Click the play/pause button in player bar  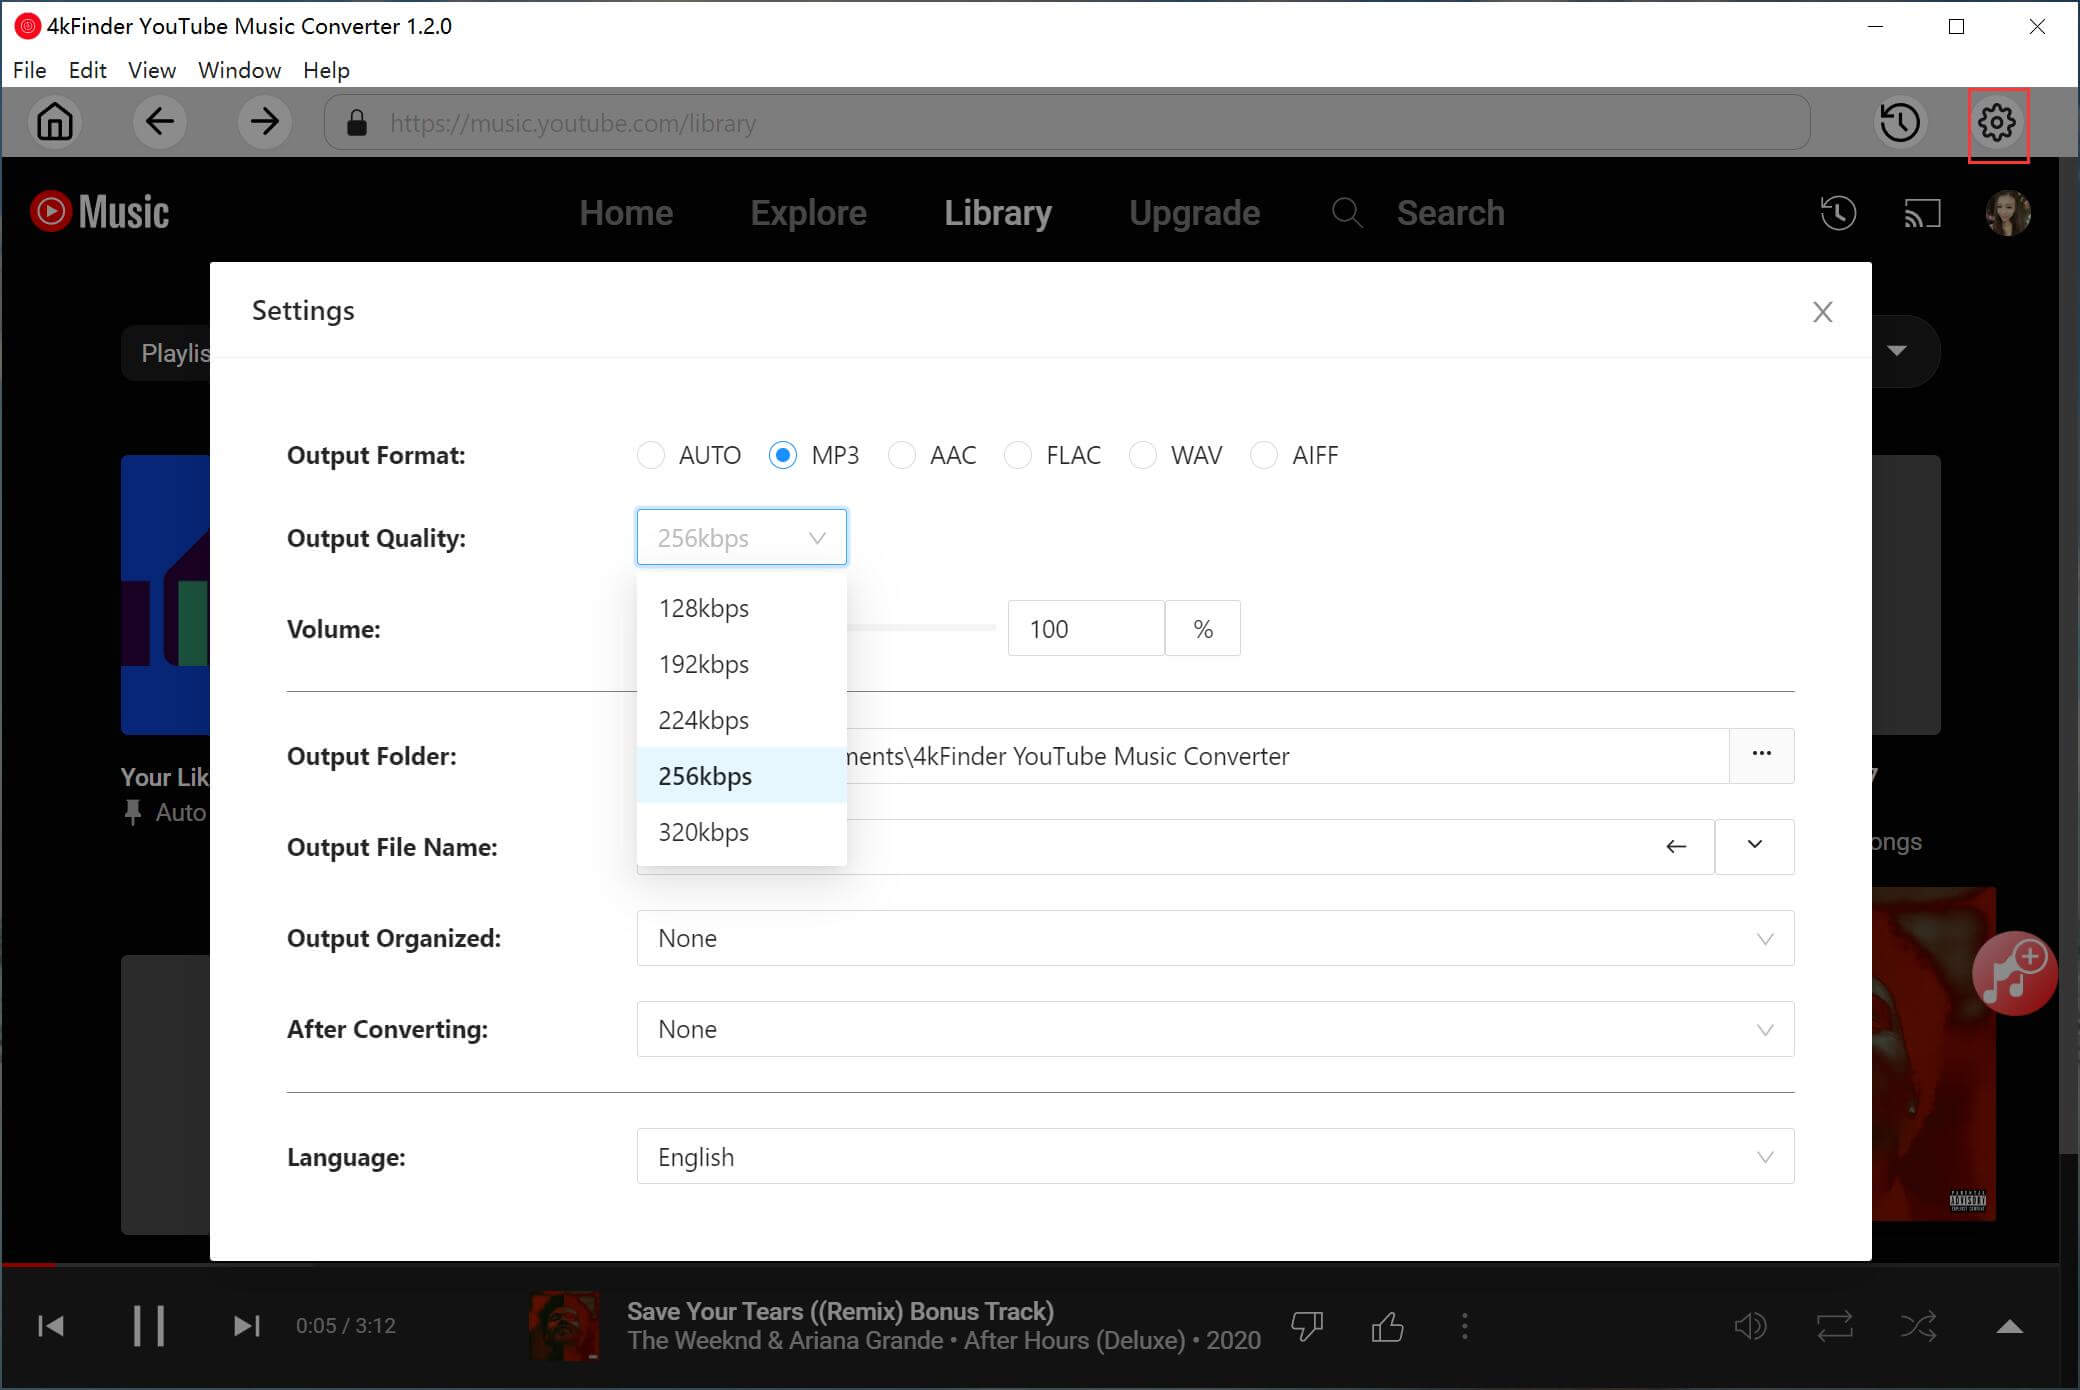pos(146,1326)
